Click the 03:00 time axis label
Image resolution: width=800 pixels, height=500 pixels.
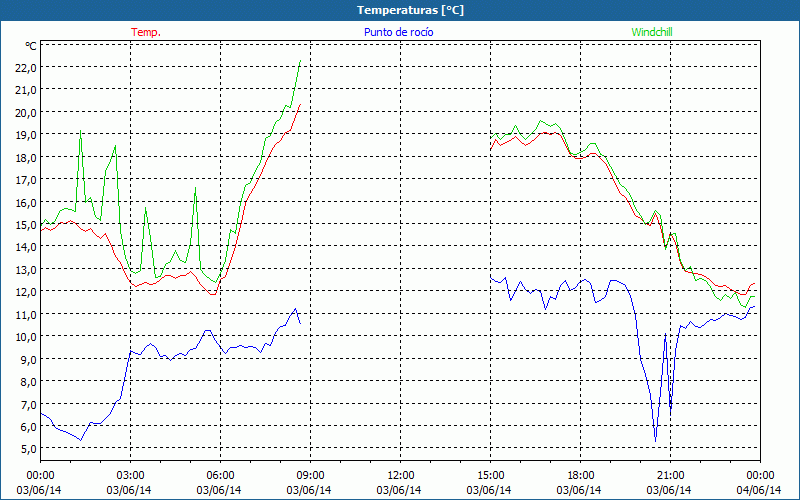[x=130, y=475]
